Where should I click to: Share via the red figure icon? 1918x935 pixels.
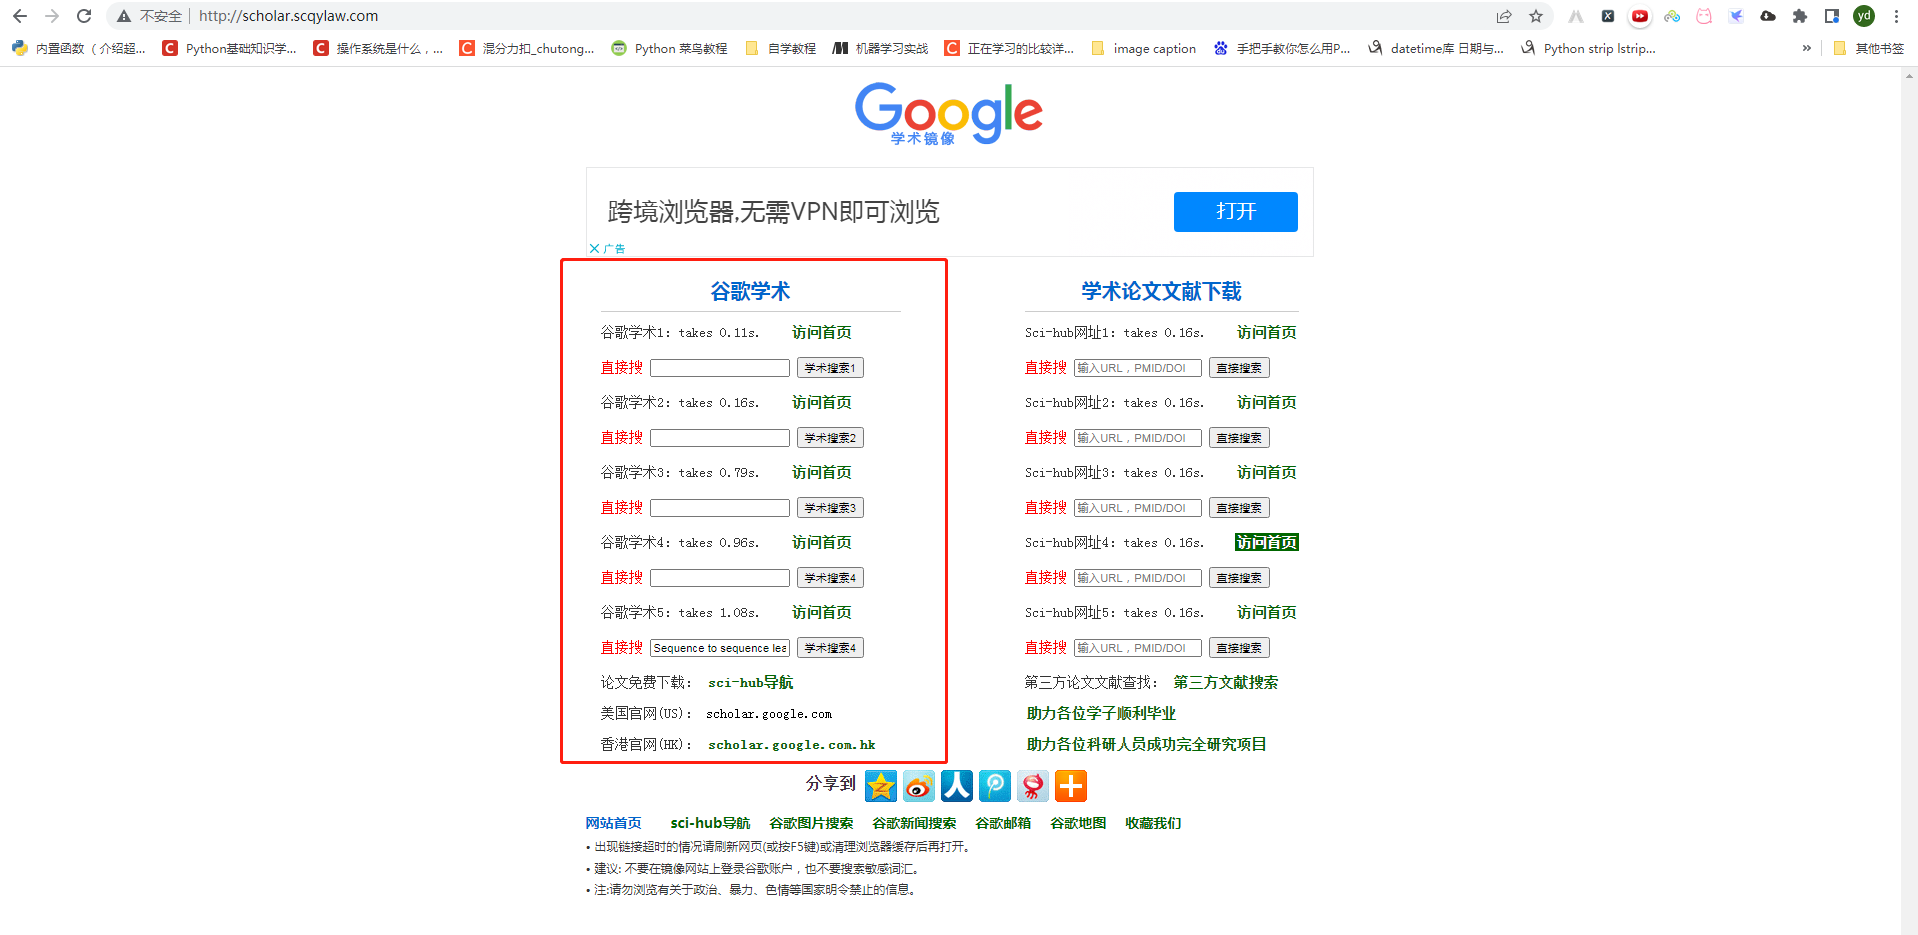(1033, 786)
